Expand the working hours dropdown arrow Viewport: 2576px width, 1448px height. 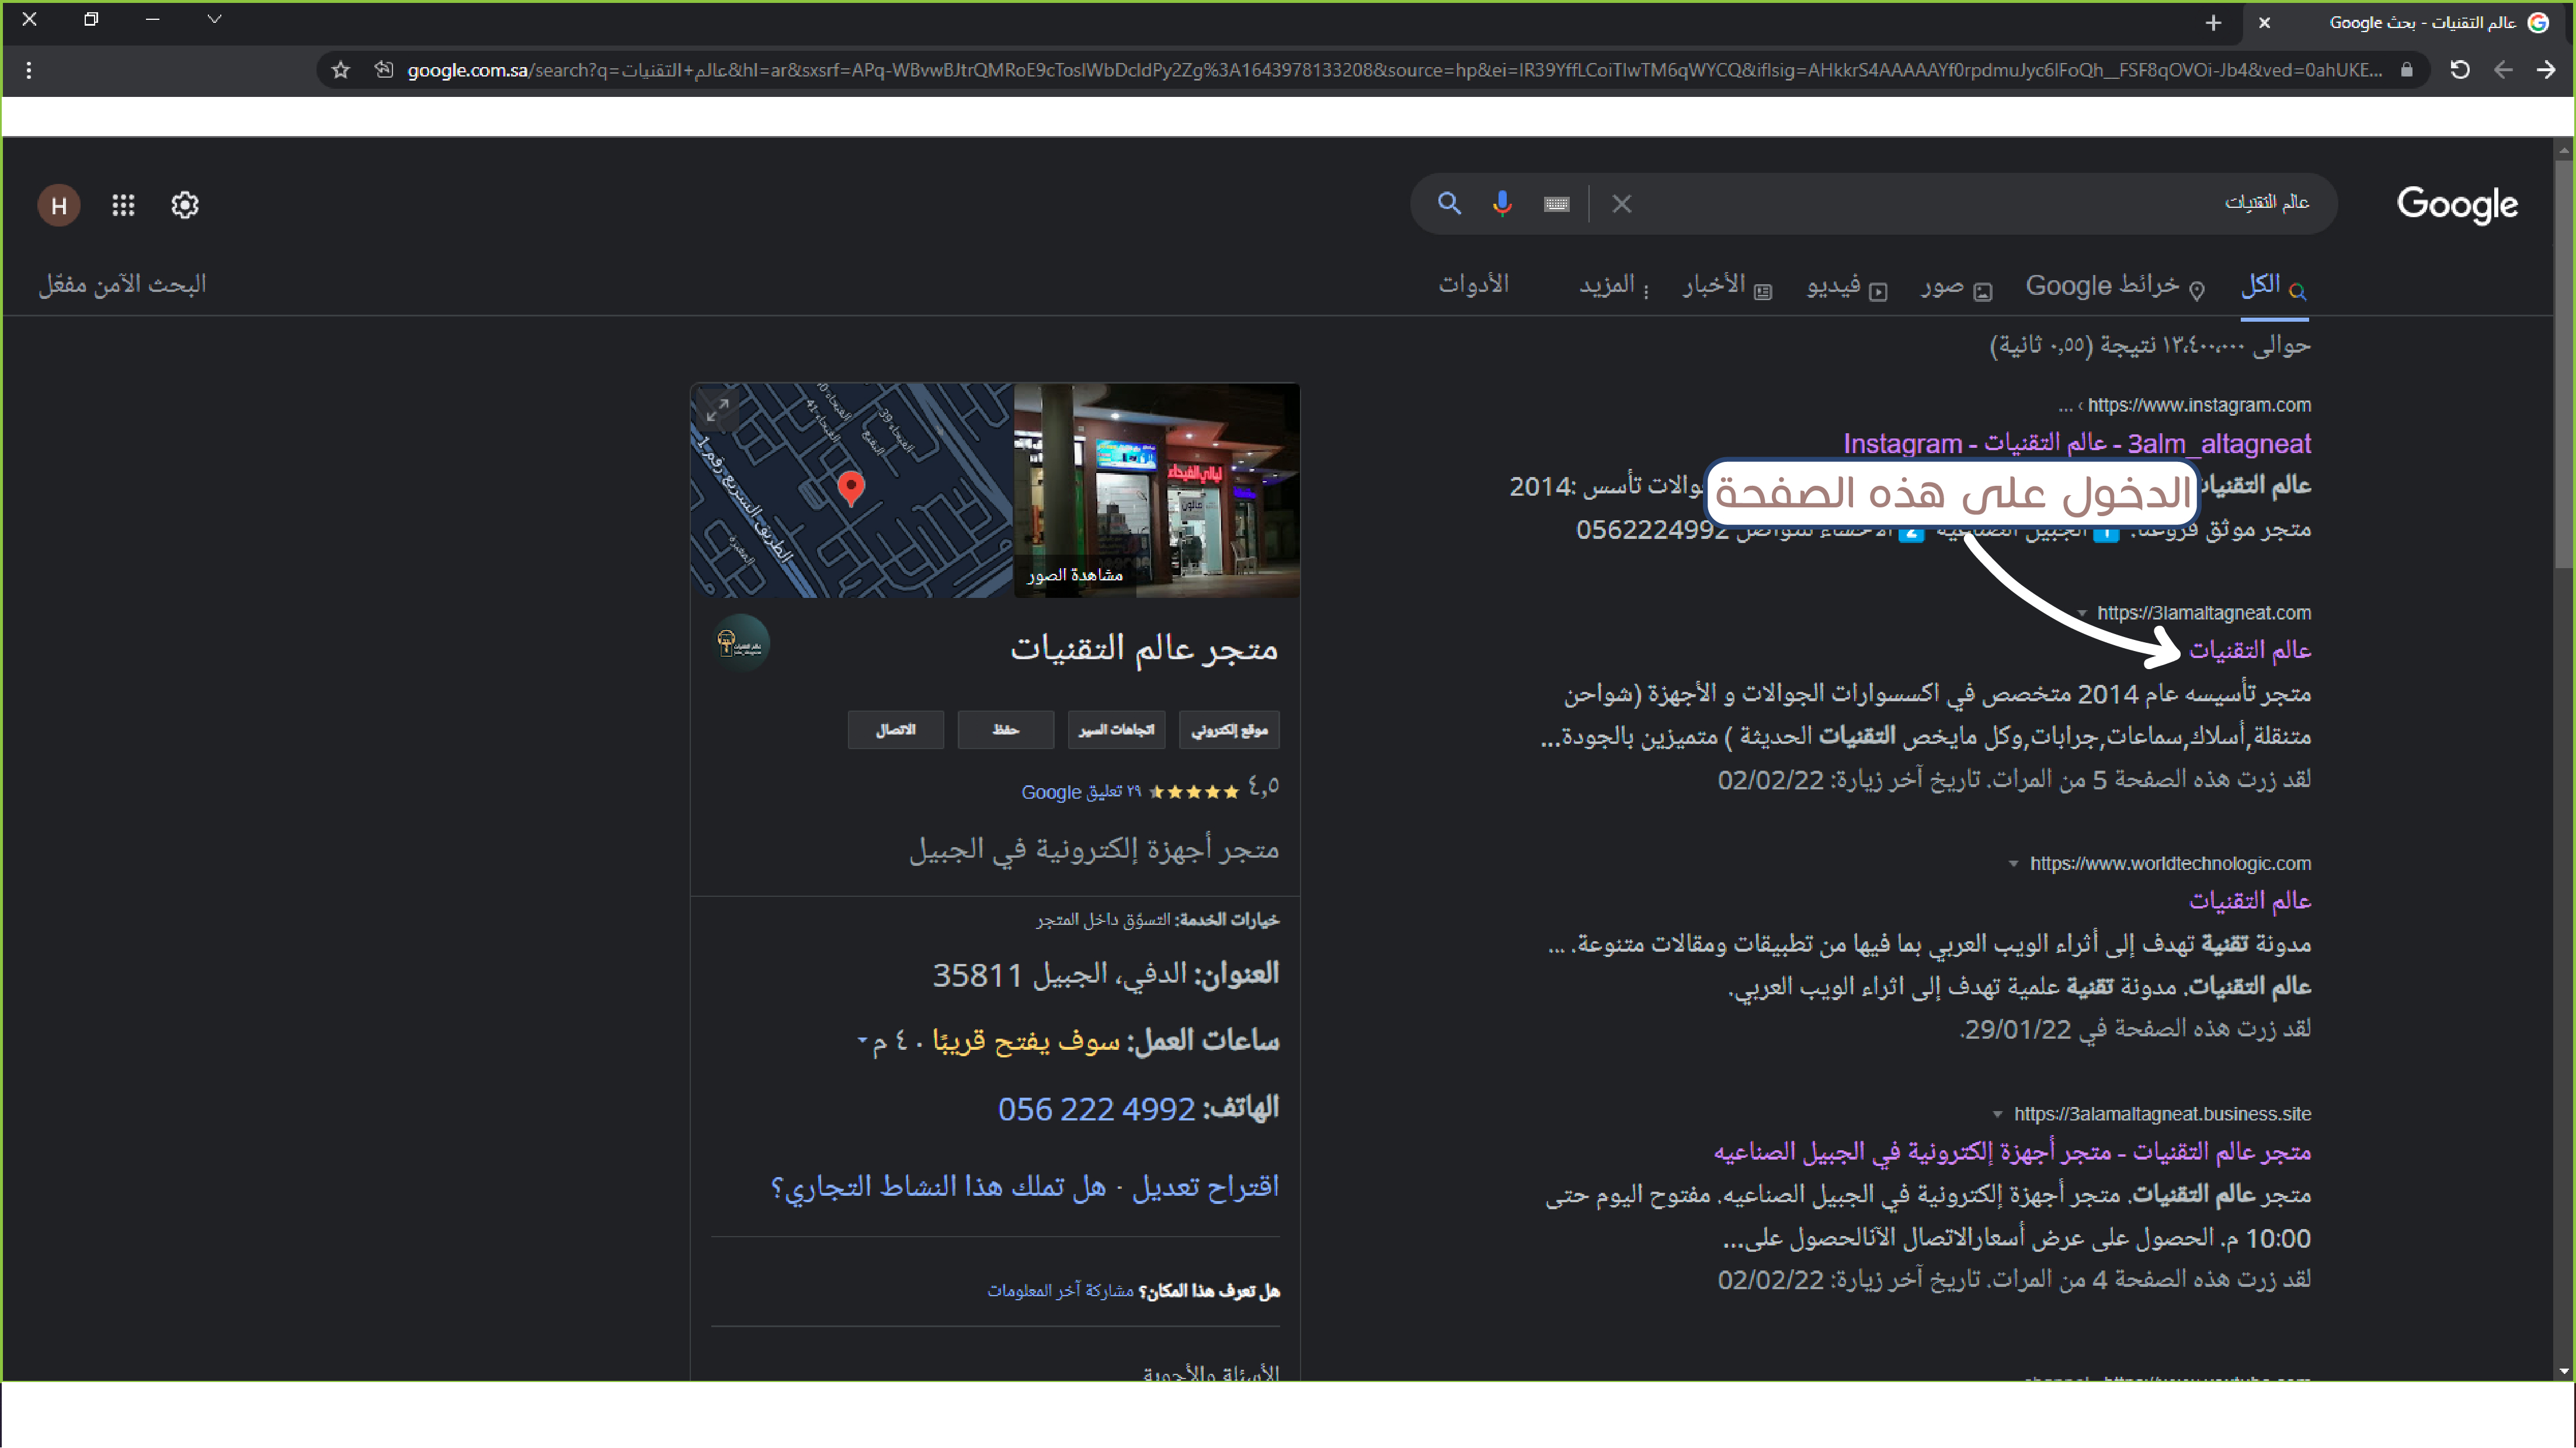point(862,1041)
